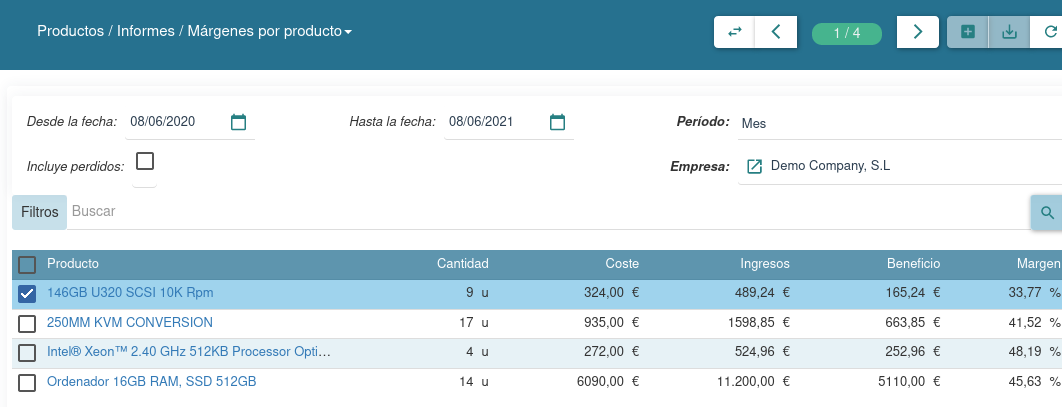Go to next record with right chevron
Viewport: 1062px width, 407px height.
coord(917,32)
